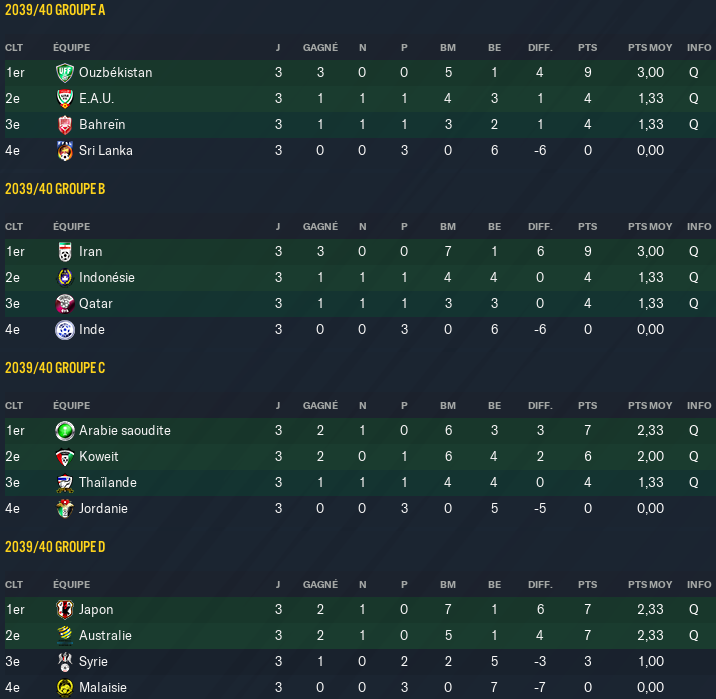The width and height of the screenshot is (716, 699).
Task: Click GAGNÉ column header in Groupe C
Action: click(320, 405)
